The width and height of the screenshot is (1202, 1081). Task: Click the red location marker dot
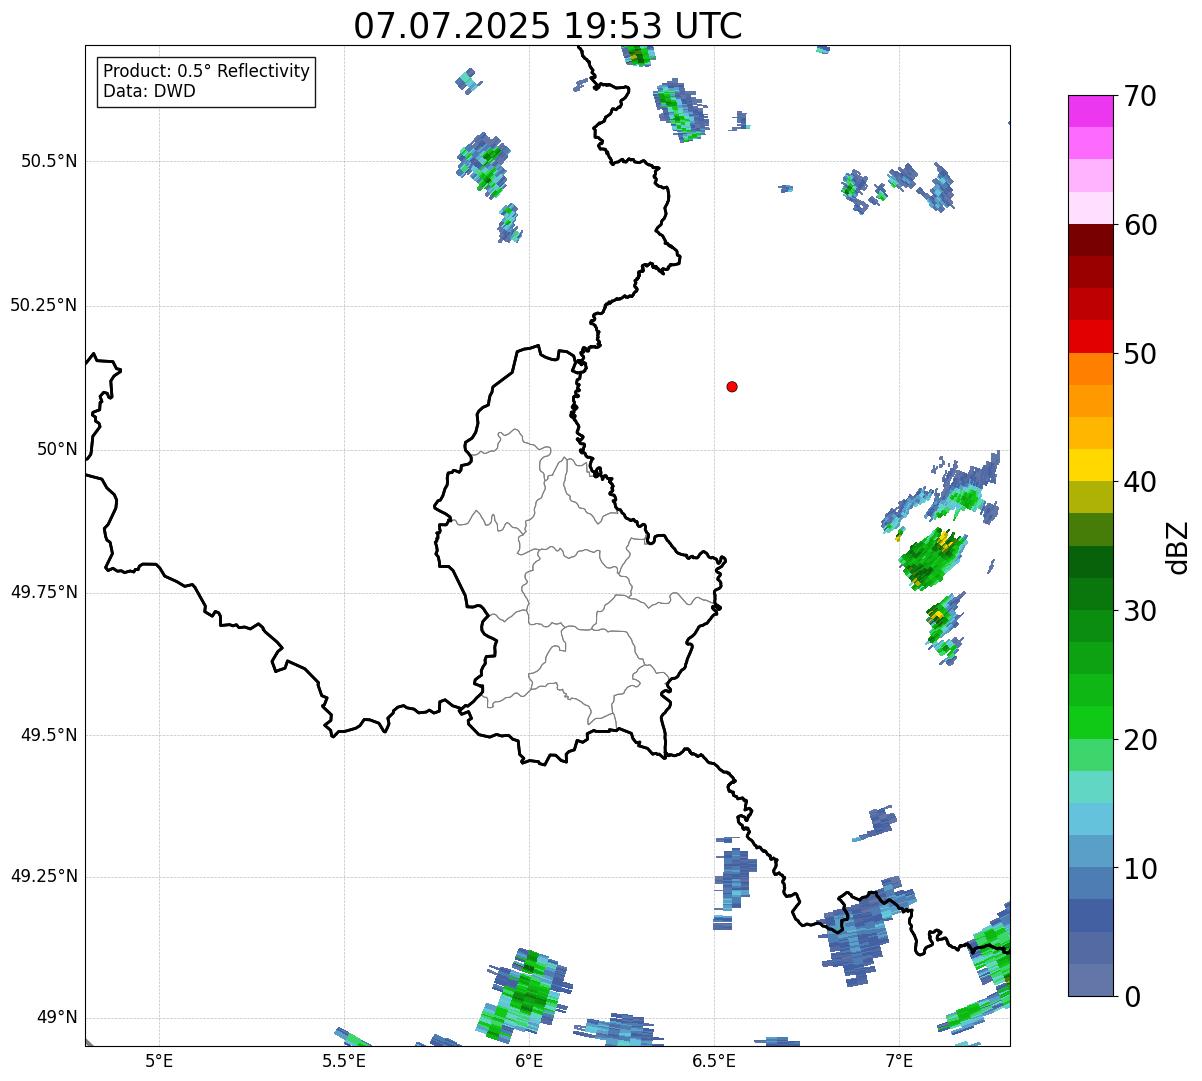(x=732, y=386)
